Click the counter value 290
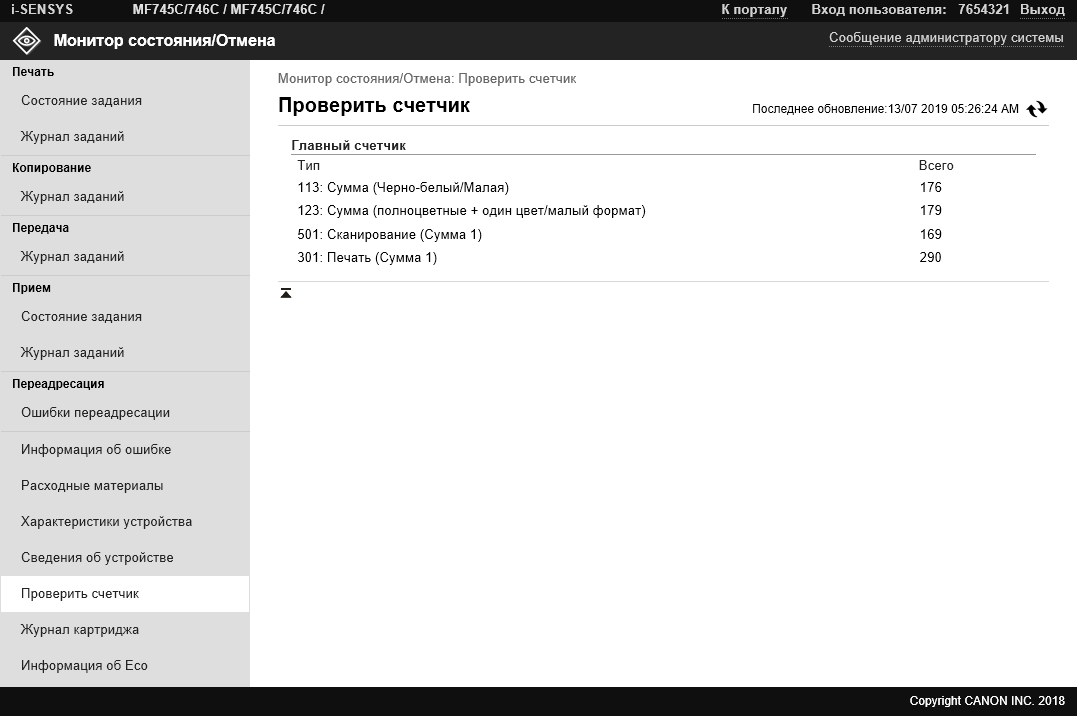 (x=931, y=258)
